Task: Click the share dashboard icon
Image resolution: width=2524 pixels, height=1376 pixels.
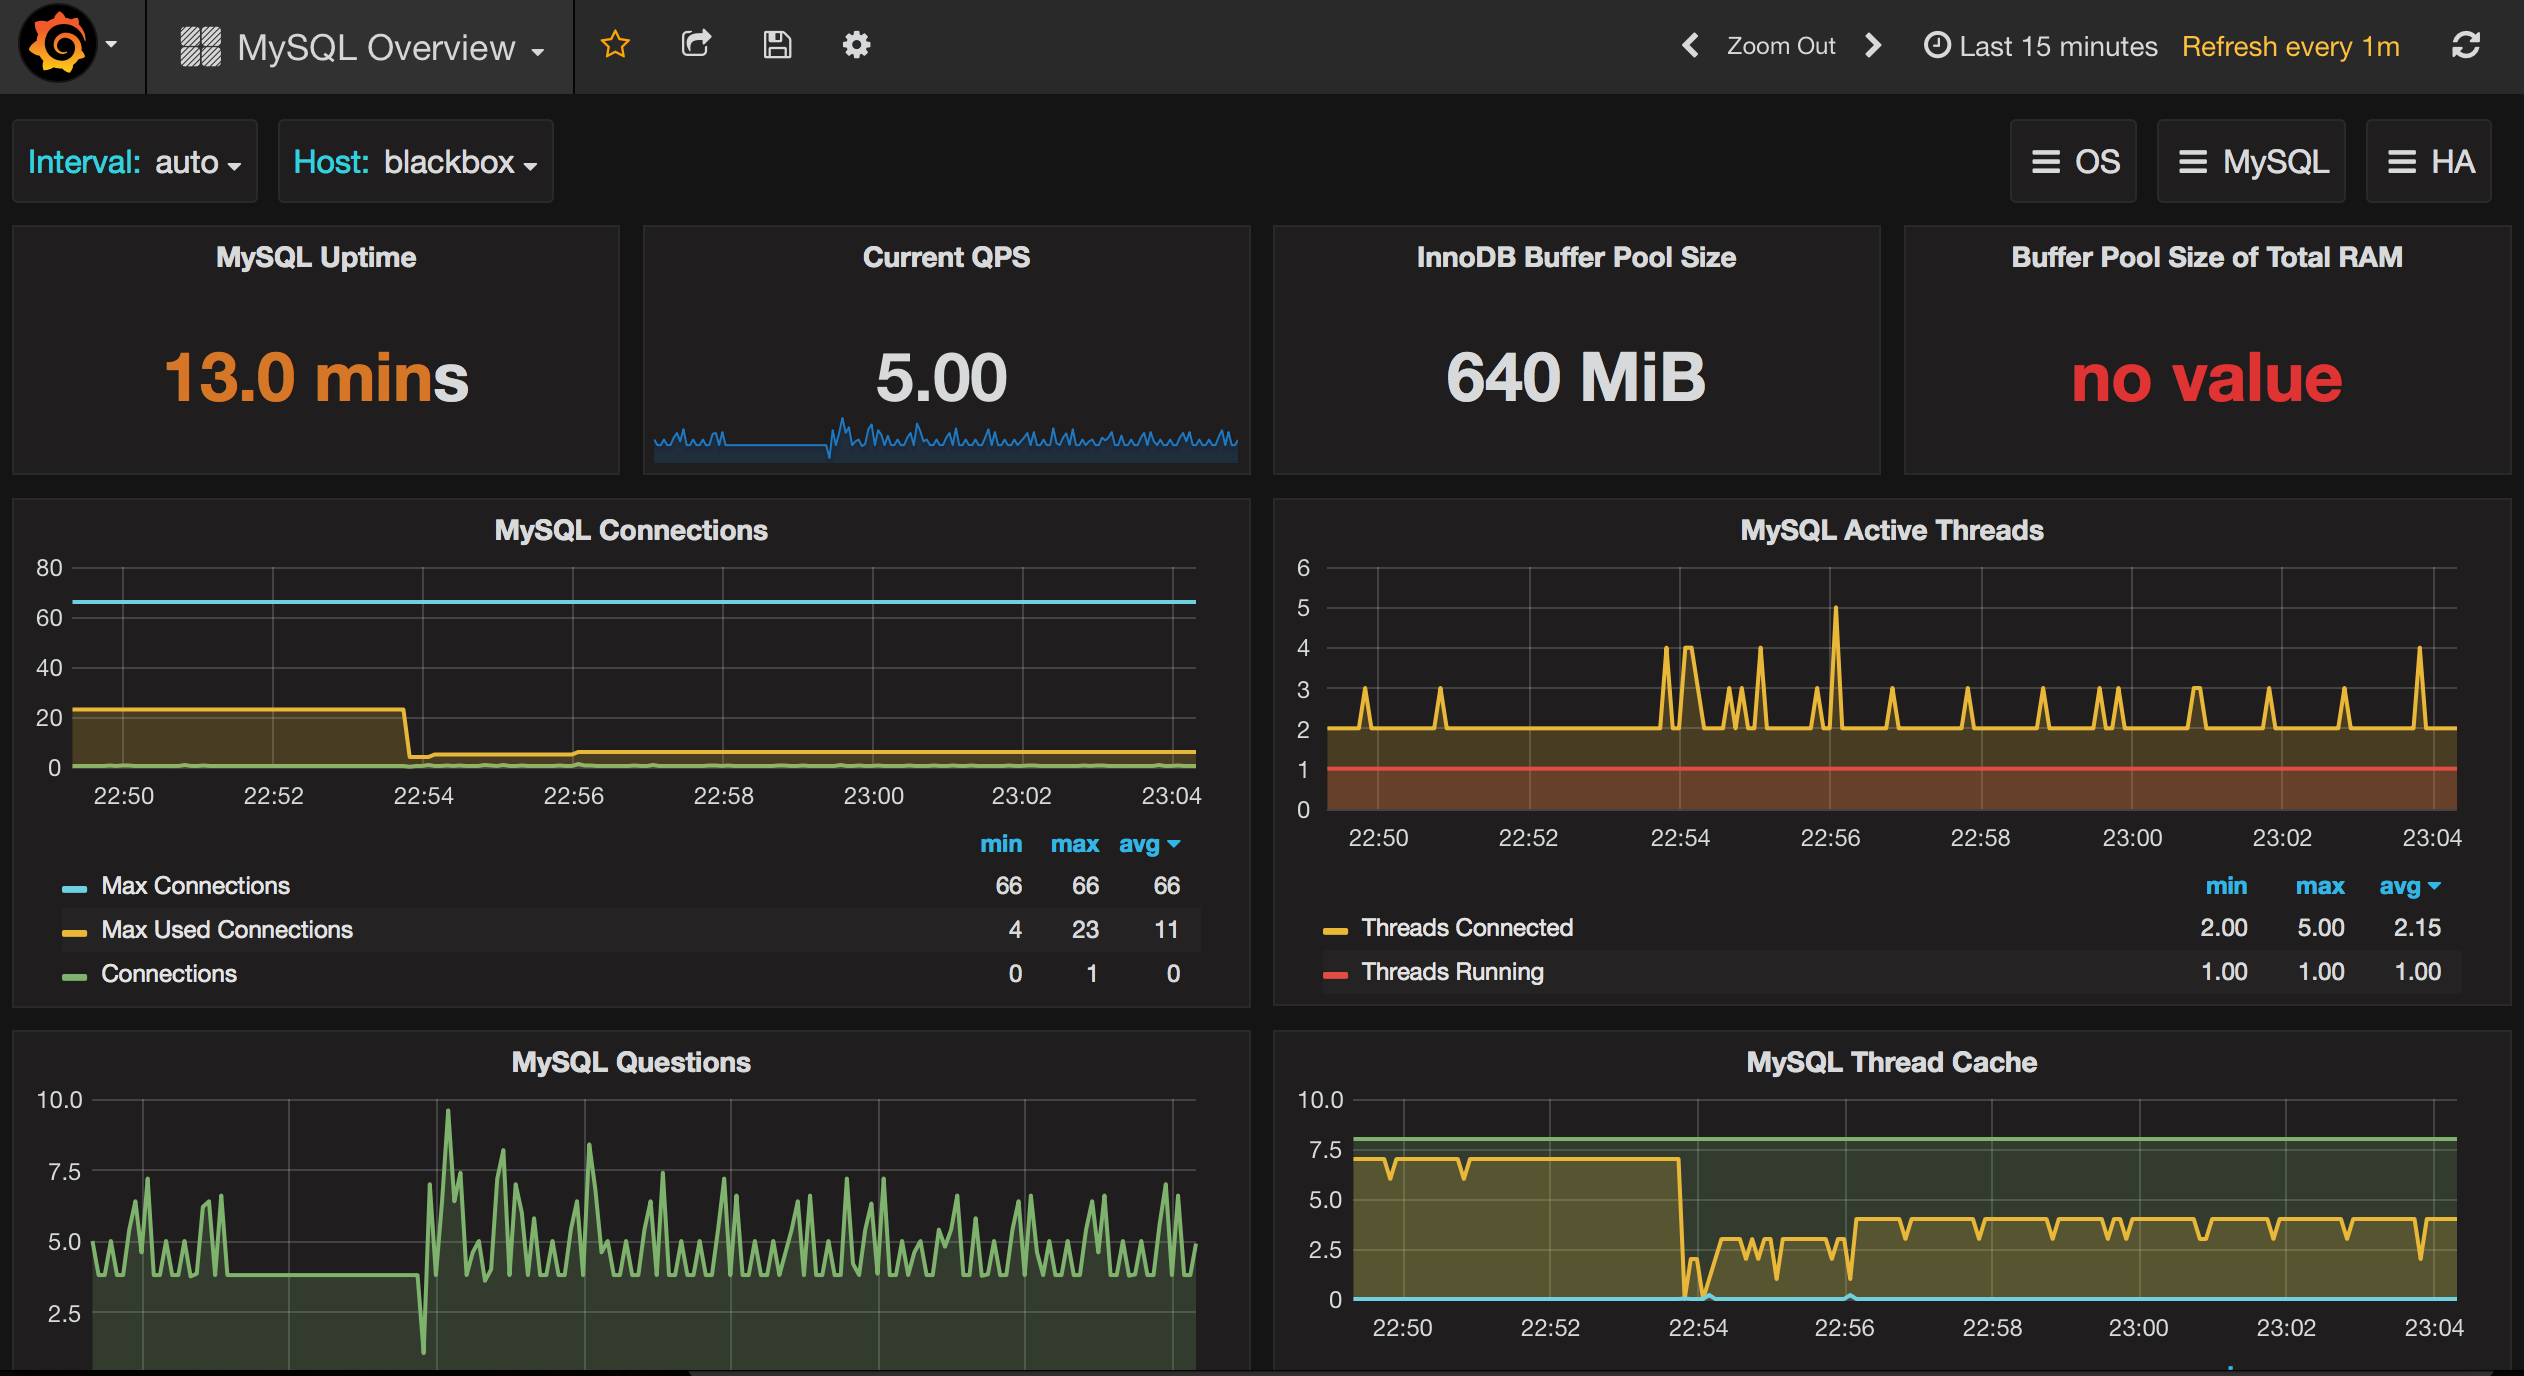Action: pos(696,45)
